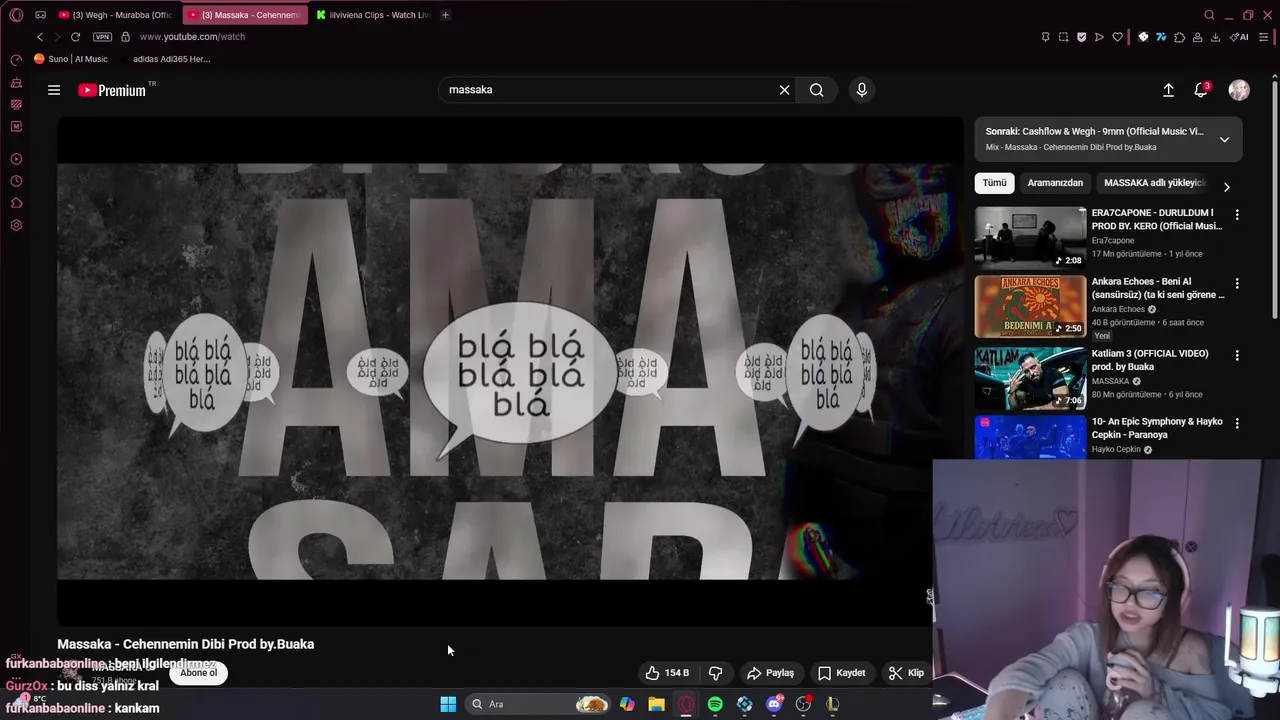Open the price tag extension icon
Image resolution: width=1280 pixels, height=720 pixels.
(x=1143, y=37)
